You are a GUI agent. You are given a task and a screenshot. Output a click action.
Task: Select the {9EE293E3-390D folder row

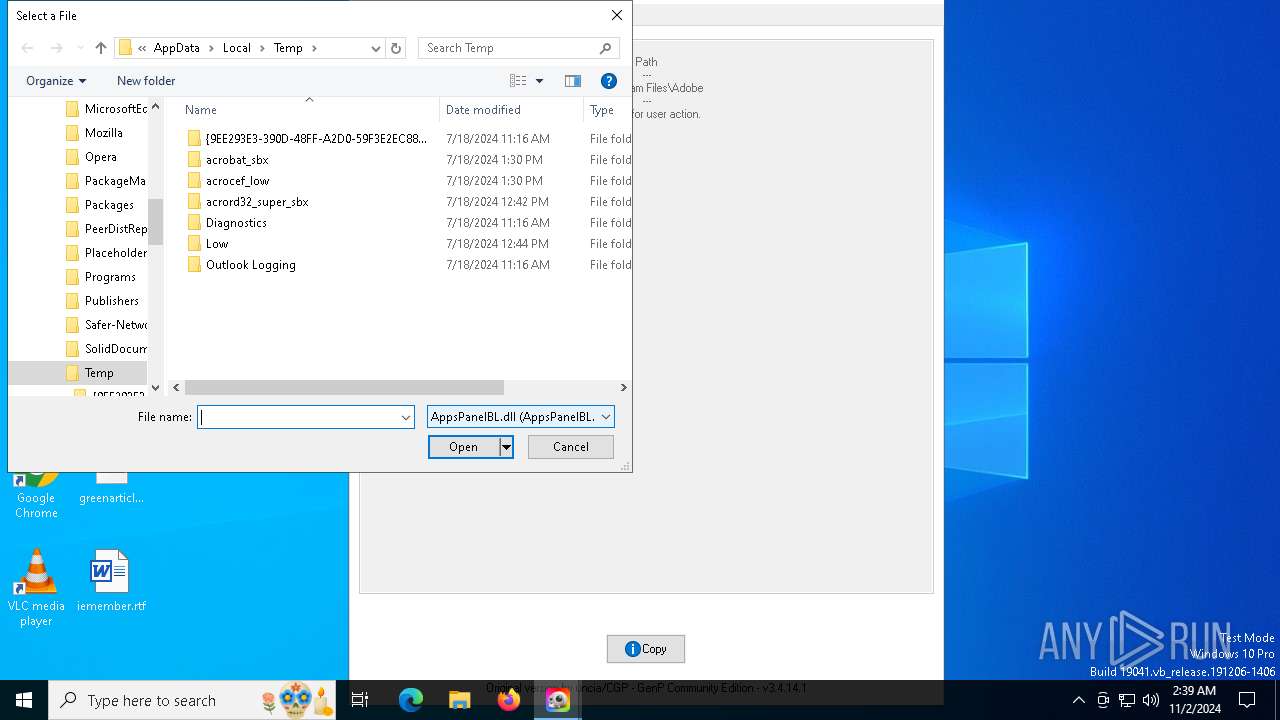(x=310, y=139)
